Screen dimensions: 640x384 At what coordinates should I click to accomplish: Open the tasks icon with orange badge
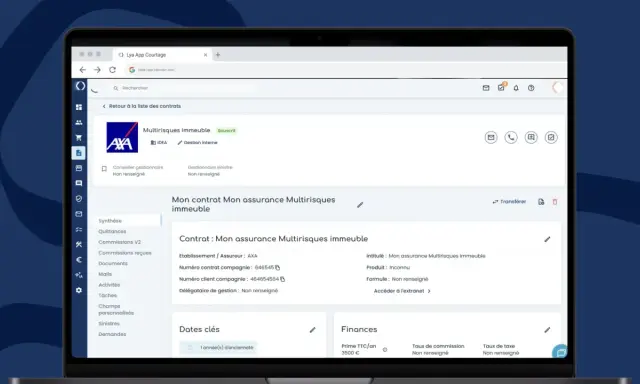click(501, 87)
